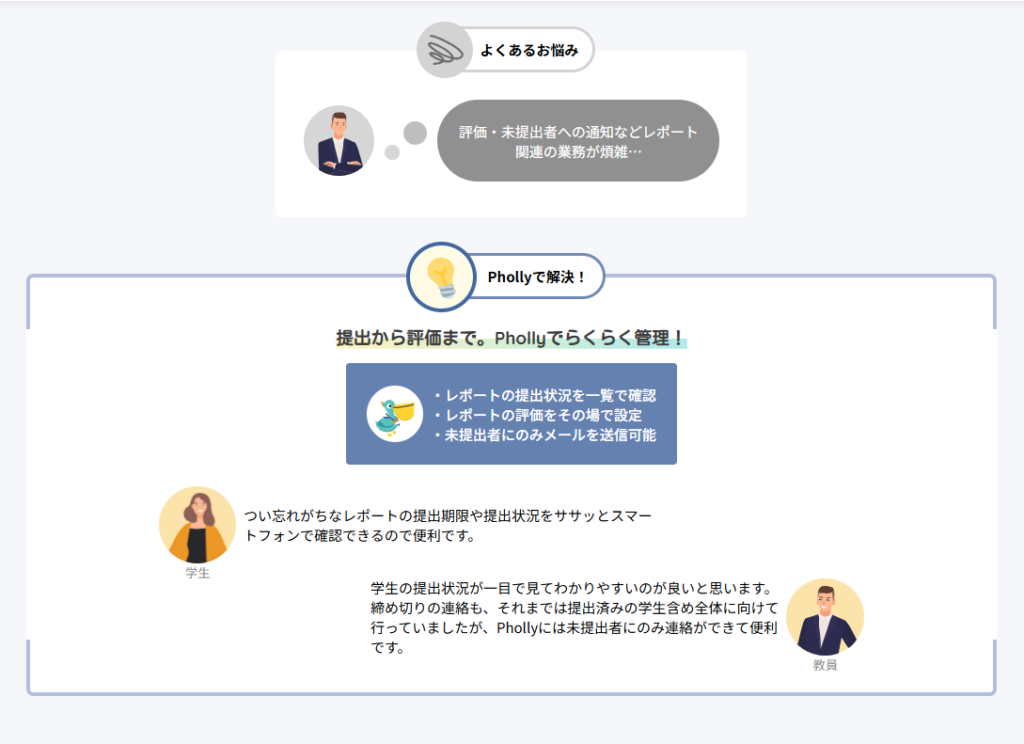Click the smallest gray thought bubble dot
Viewport: 1024px width, 744px height.
(x=392, y=152)
